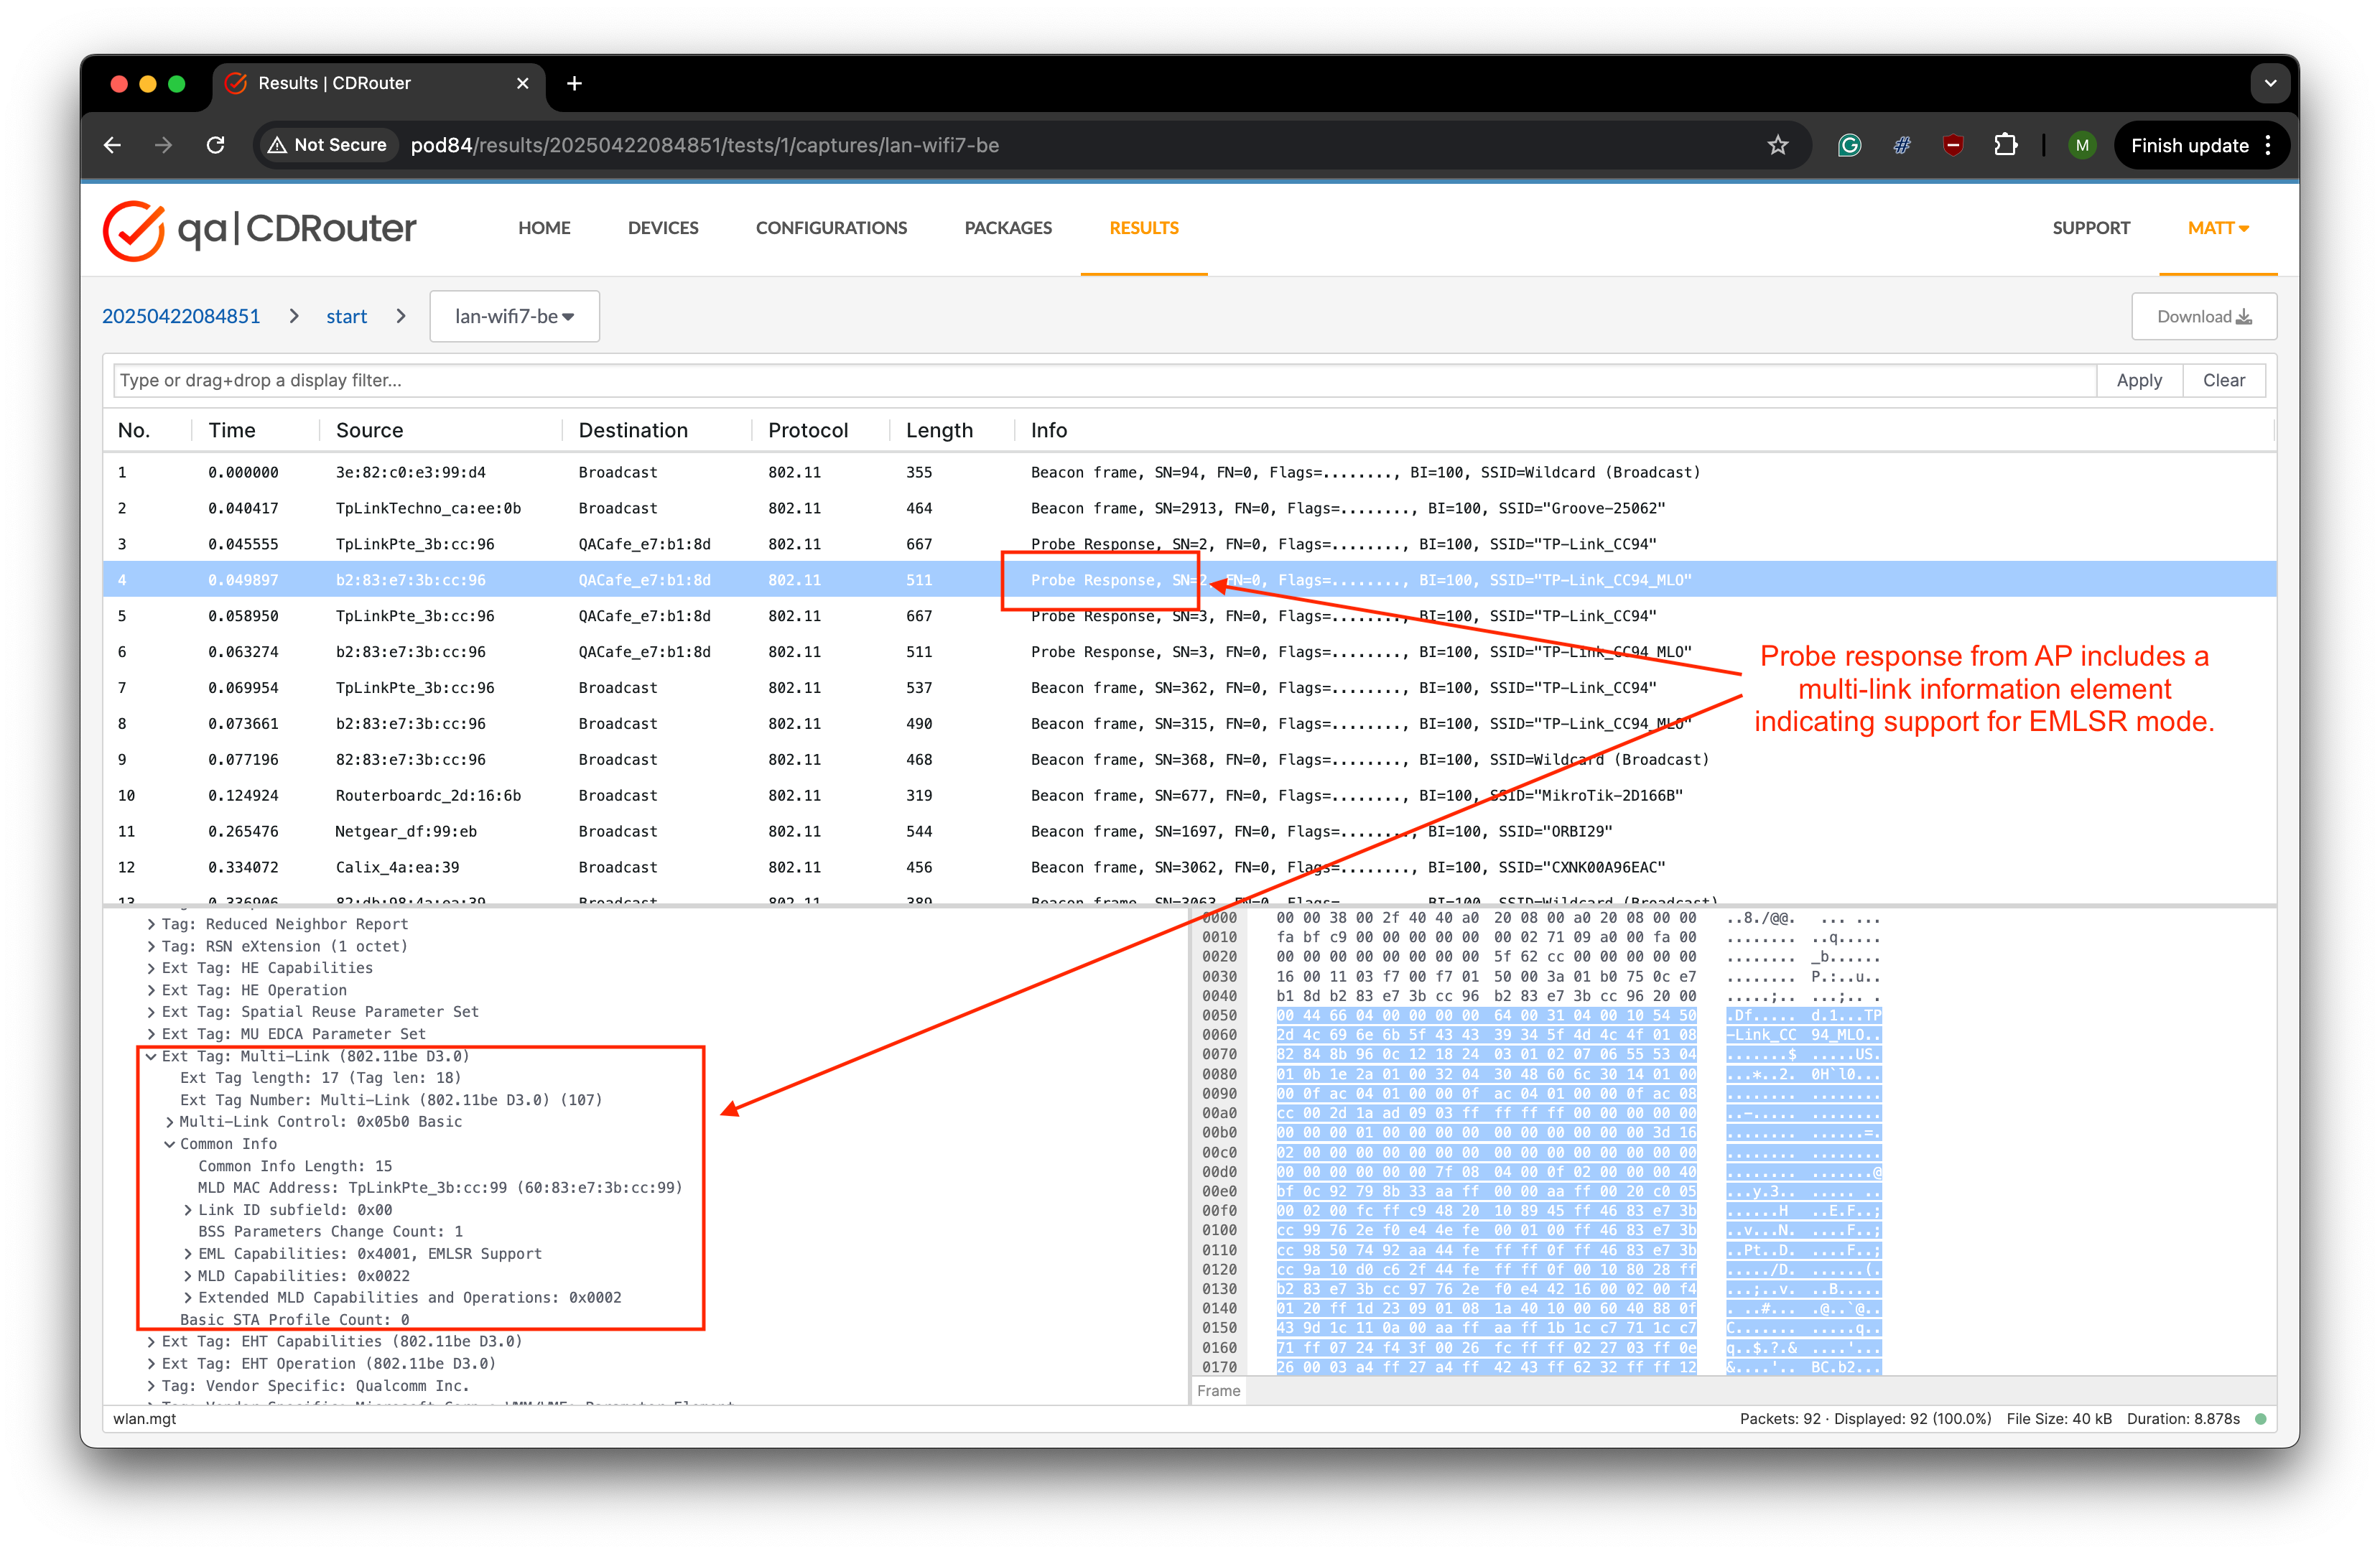Open the Extensions puzzle icon
Screen dimensions: 2380x1554
click(2005, 145)
